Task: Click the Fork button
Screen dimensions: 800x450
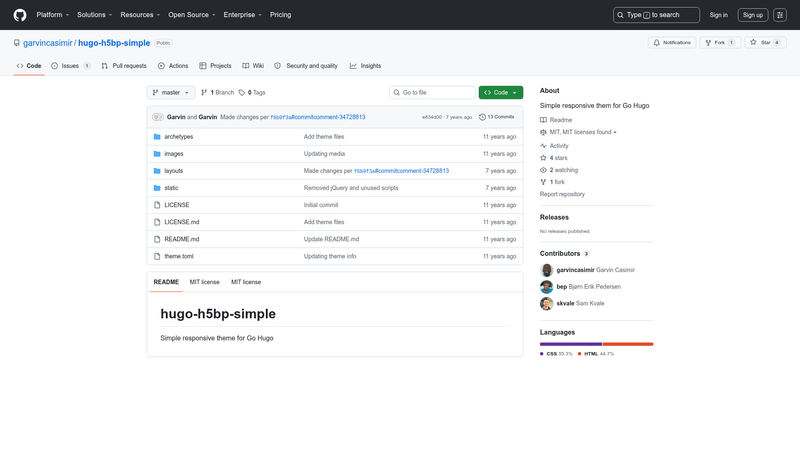Action: coord(720,43)
